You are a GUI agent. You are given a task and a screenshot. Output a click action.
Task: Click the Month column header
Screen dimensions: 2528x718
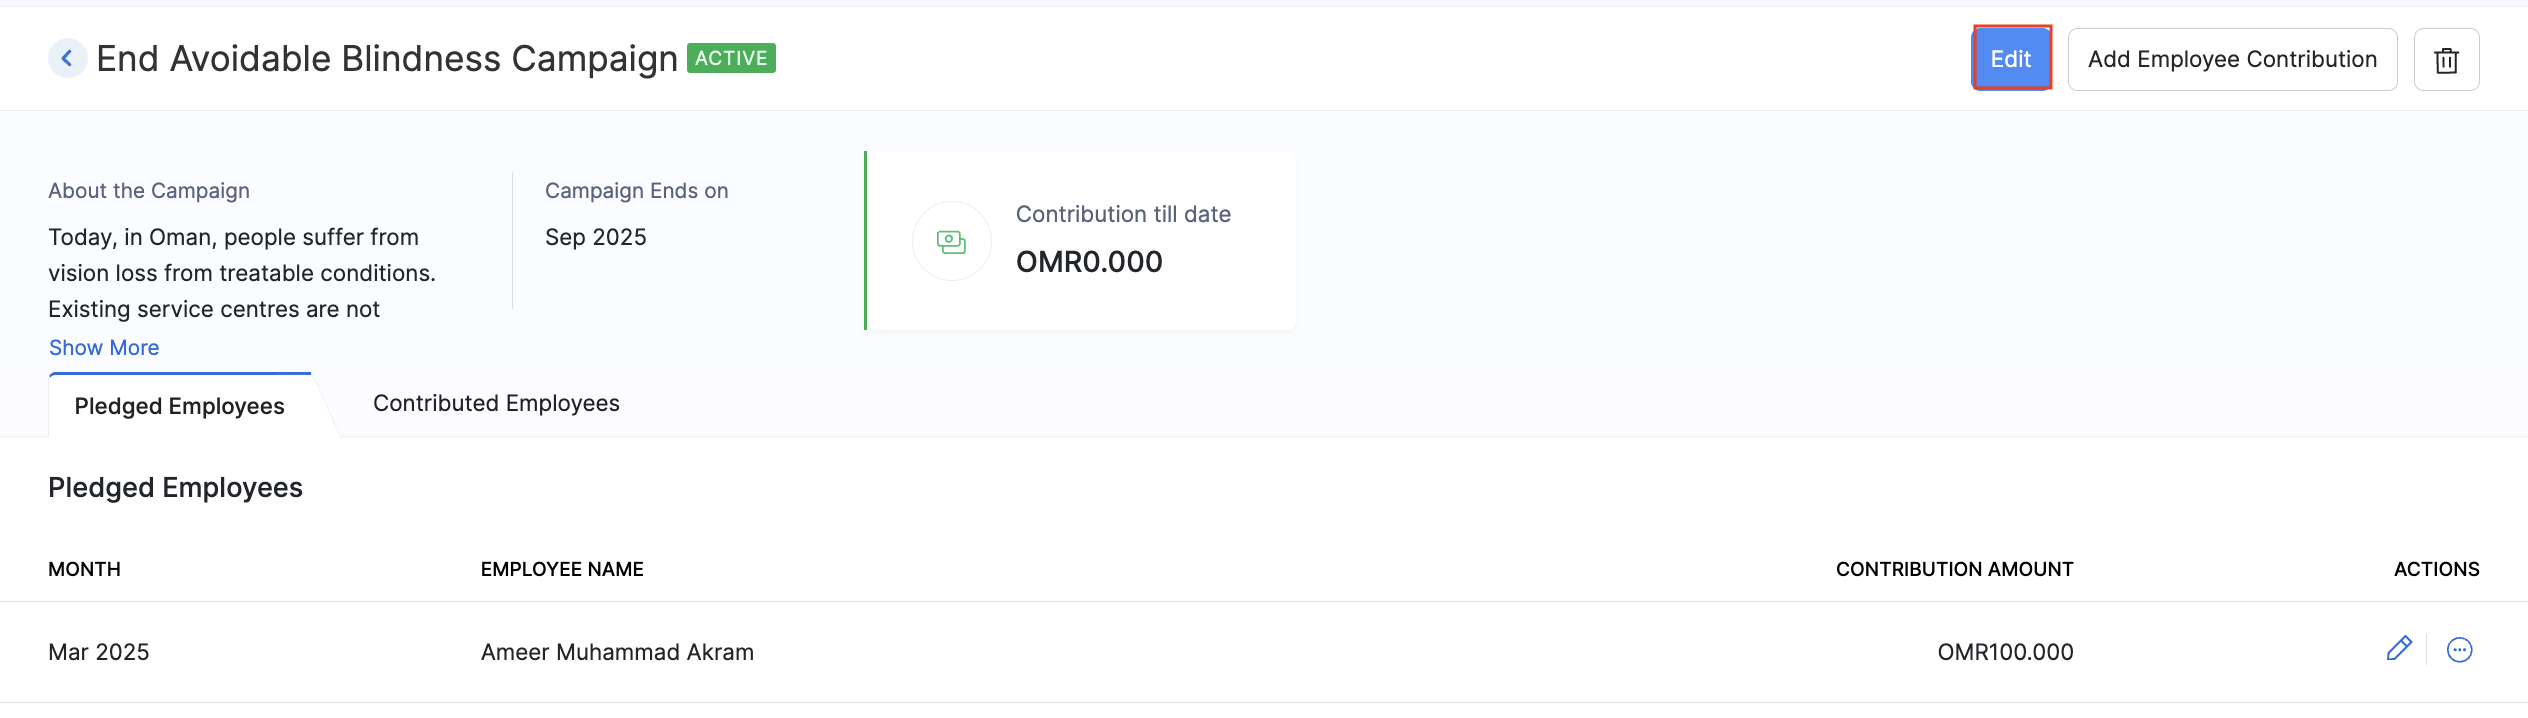click(x=85, y=569)
